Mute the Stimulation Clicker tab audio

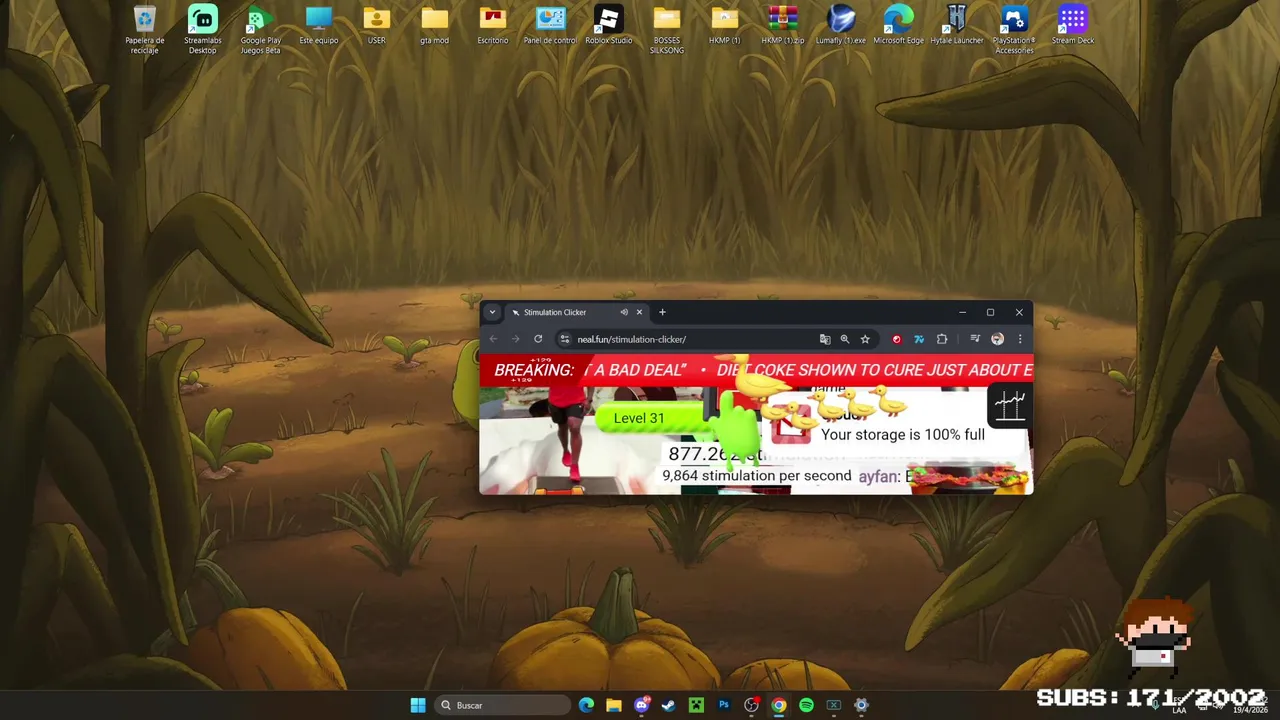[624, 312]
